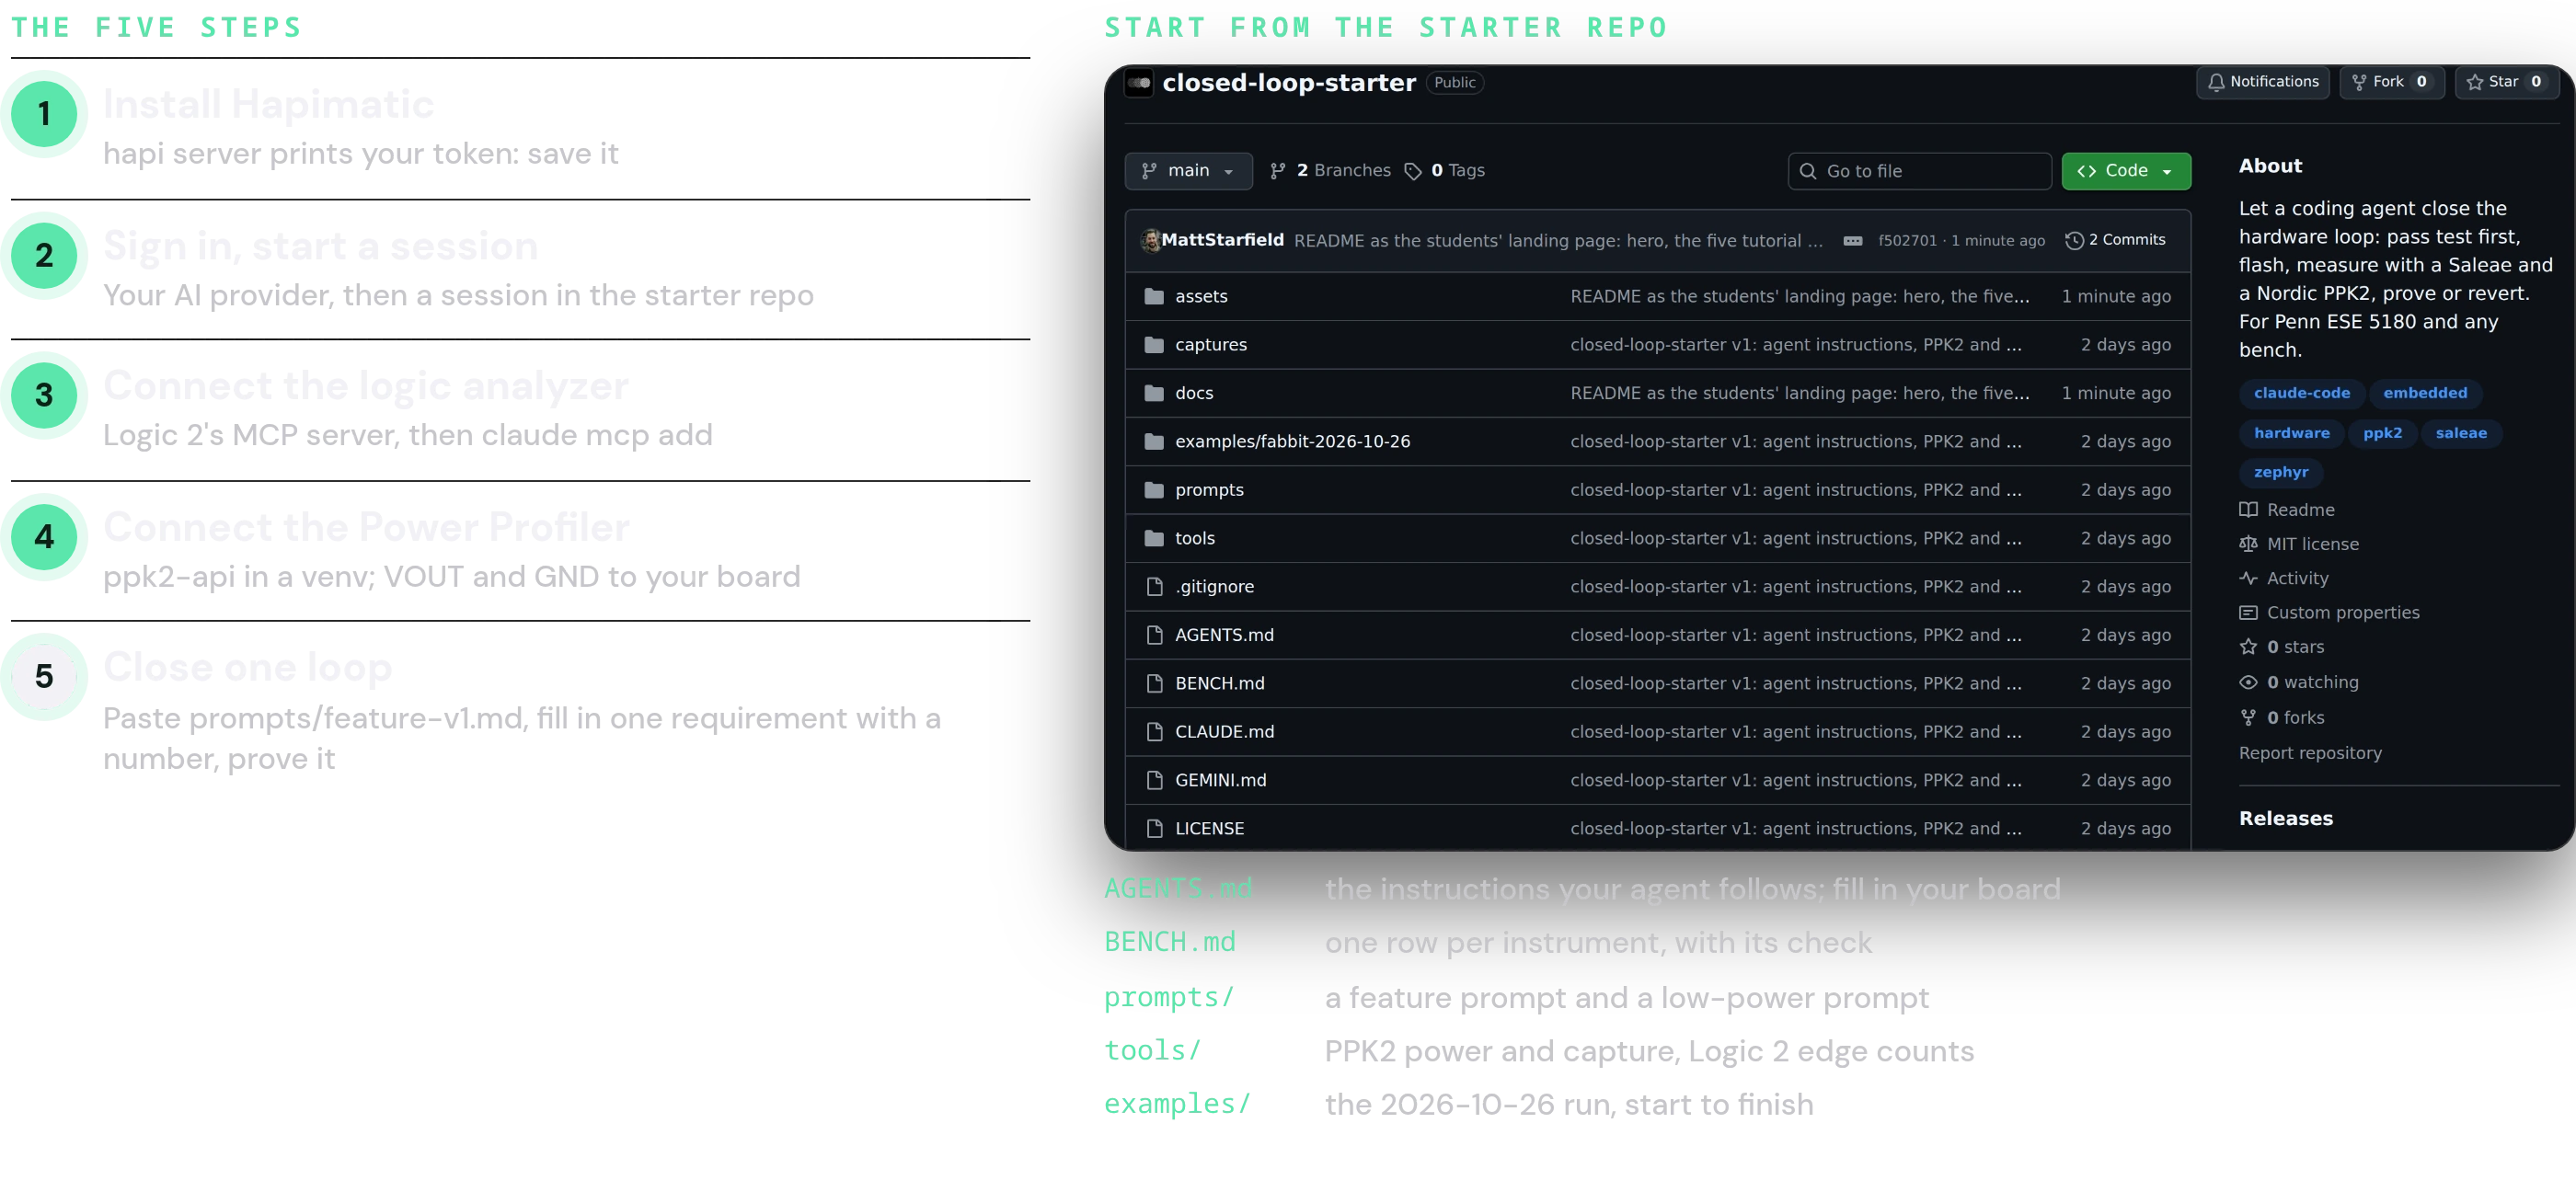
Task: Open the assets folder
Action: point(1201,296)
